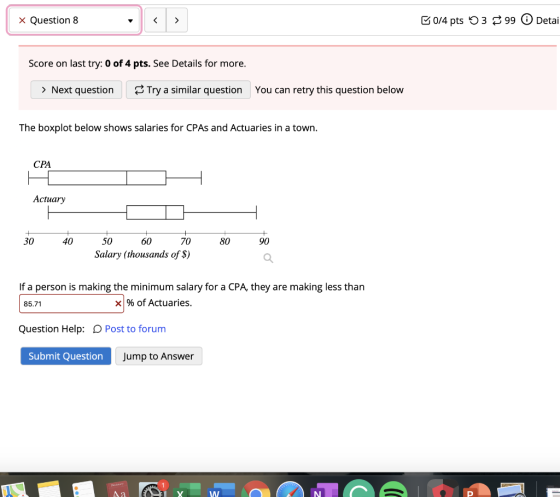Open Dictionary from the dock
The height and width of the screenshot is (497, 560).
click(x=118, y=489)
